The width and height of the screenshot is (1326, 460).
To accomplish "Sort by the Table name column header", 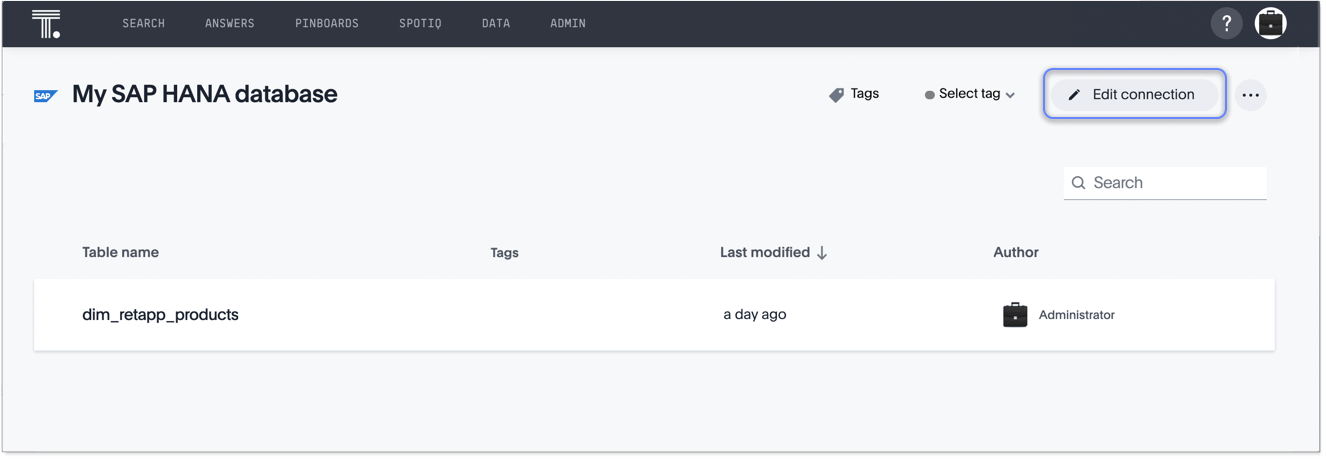I will tap(120, 253).
